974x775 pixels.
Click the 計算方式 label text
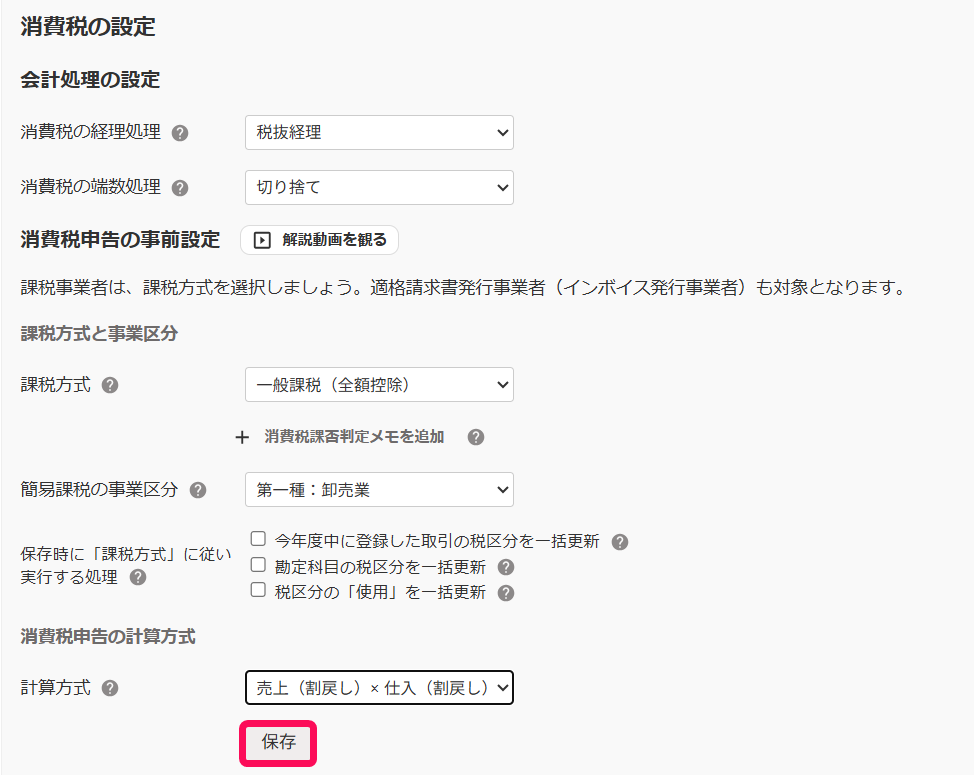[56, 687]
